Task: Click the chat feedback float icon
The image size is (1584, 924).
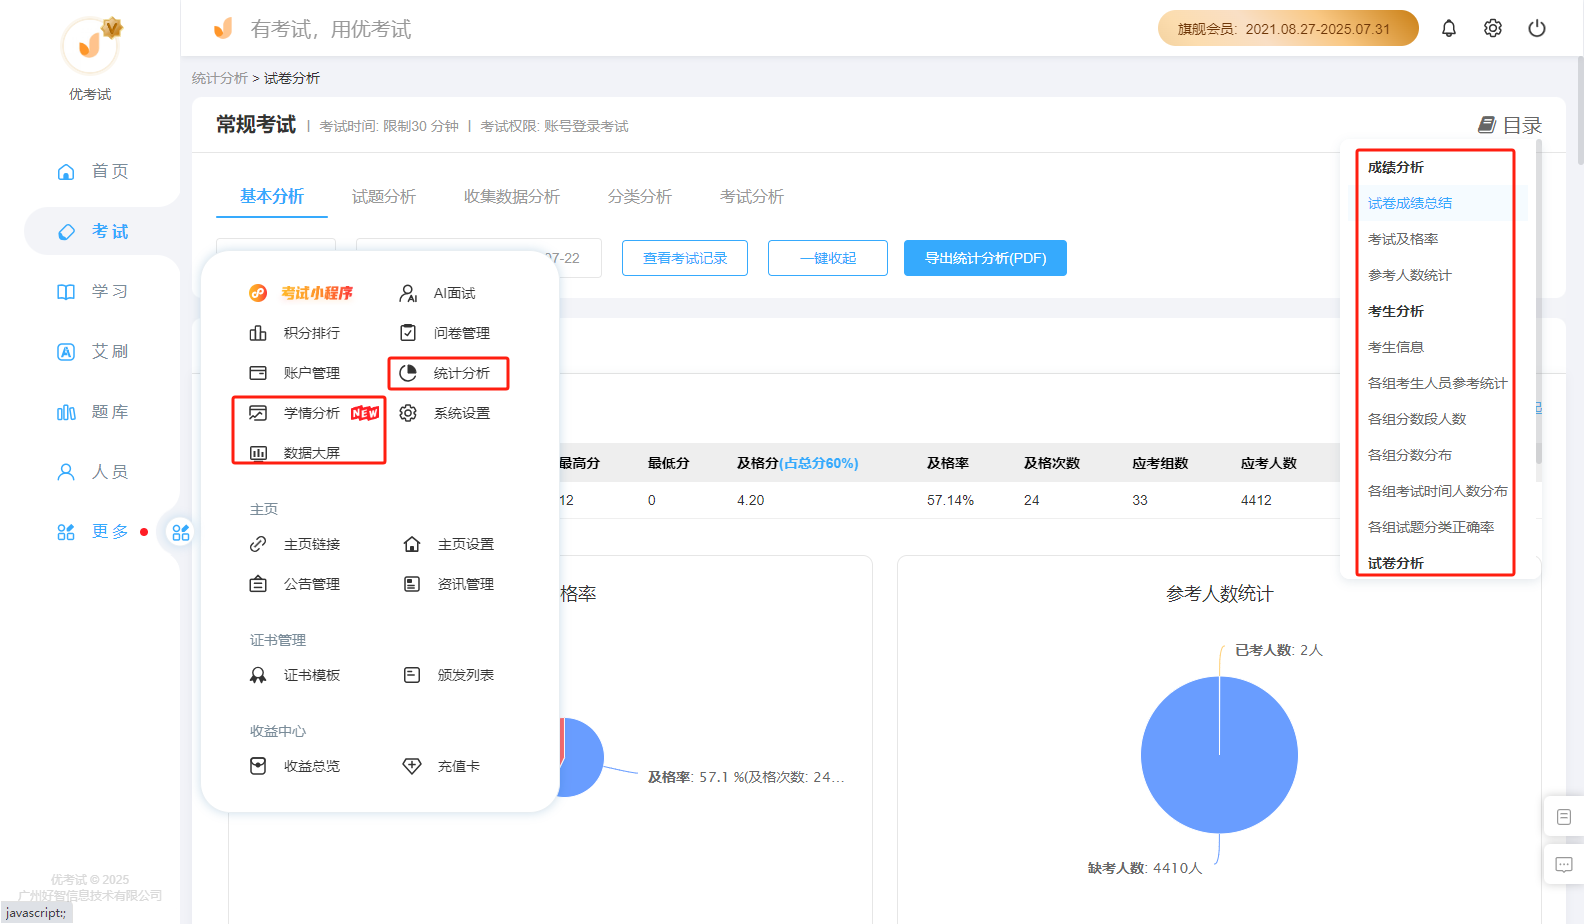Action: click(1564, 865)
